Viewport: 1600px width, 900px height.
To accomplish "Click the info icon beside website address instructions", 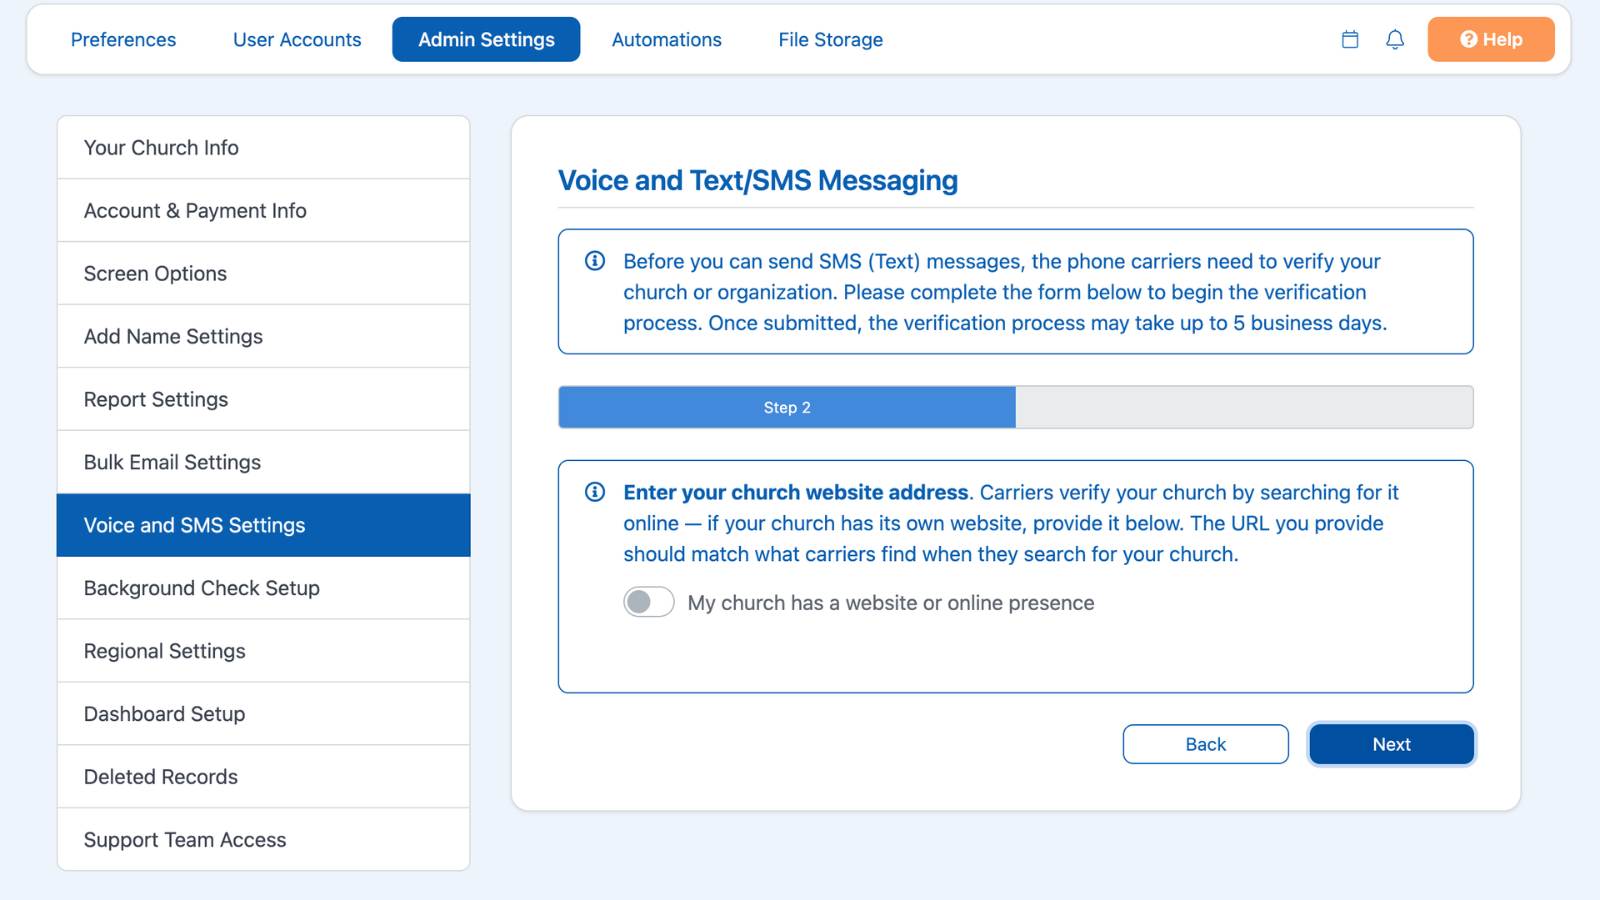I will 595,492.
